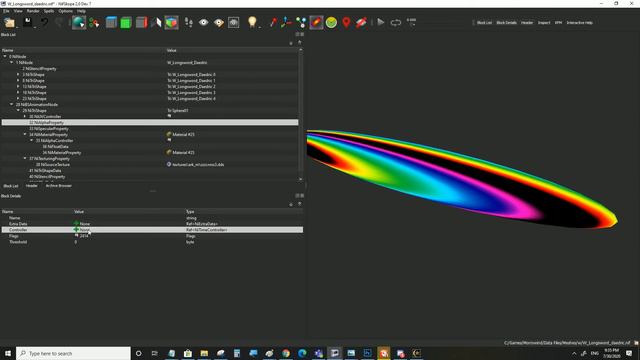
Task: Click Block Details in top-right toolbar
Action: tap(506, 23)
